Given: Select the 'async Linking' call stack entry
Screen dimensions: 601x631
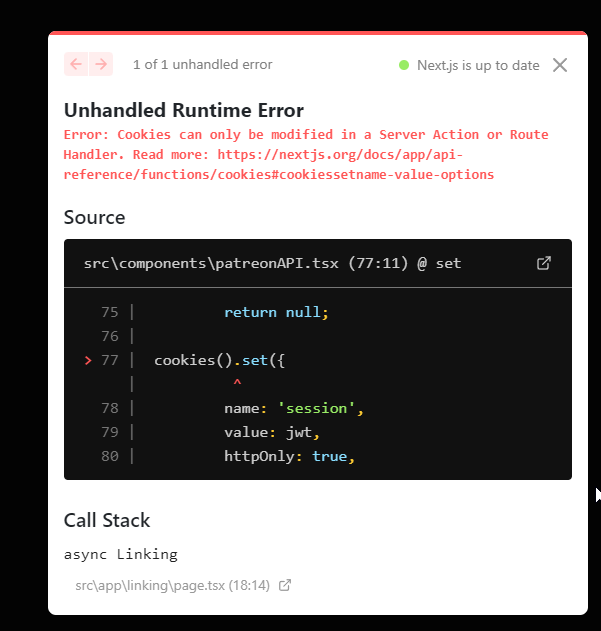Looking at the screenshot, I should pyautogui.click(x=120, y=553).
